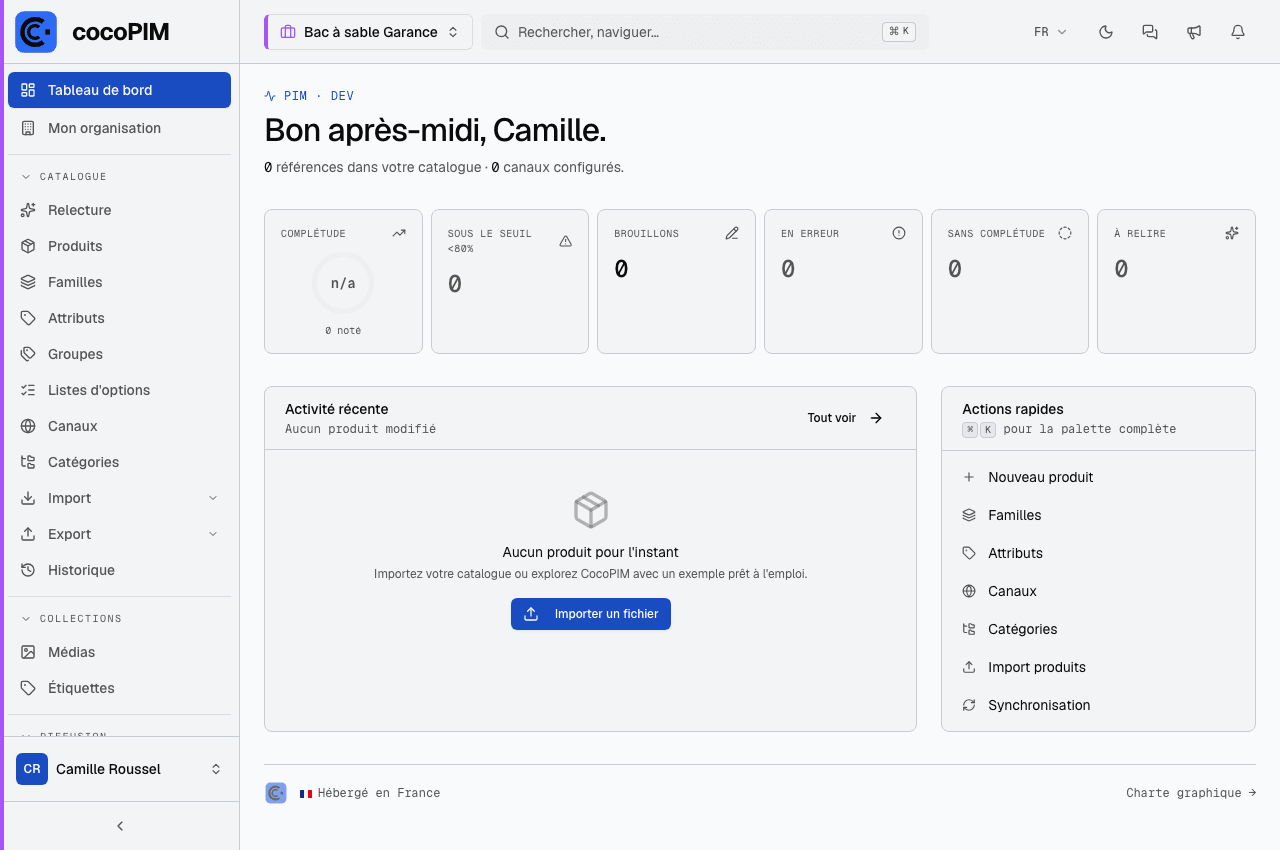
Task: Open Produits in the sidebar
Action: pyautogui.click(x=119, y=246)
